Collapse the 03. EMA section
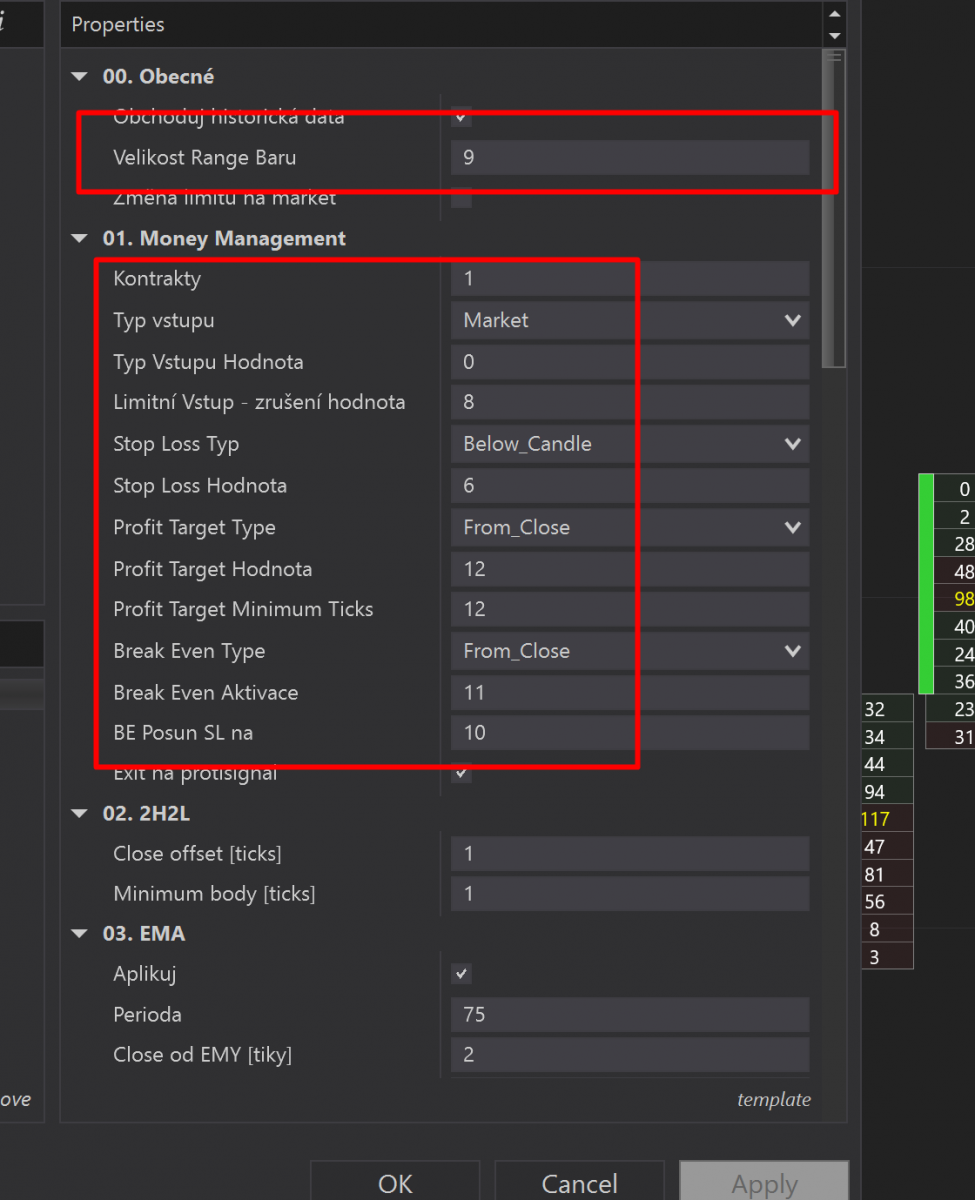The image size is (975, 1200). click(x=79, y=934)
